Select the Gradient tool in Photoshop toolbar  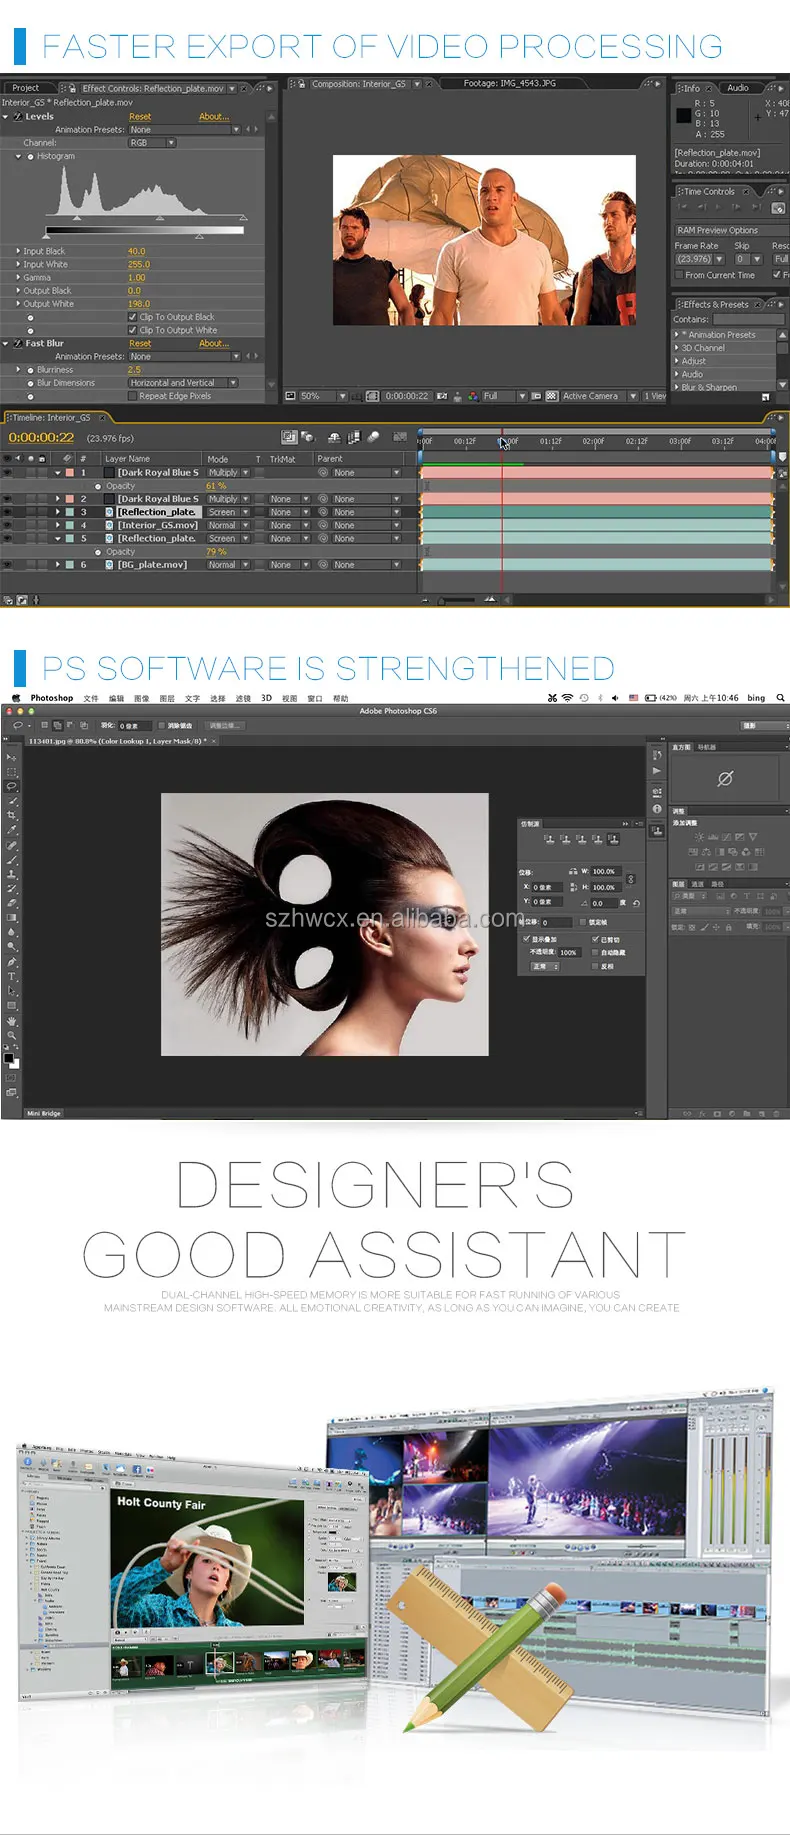(11, 917)
